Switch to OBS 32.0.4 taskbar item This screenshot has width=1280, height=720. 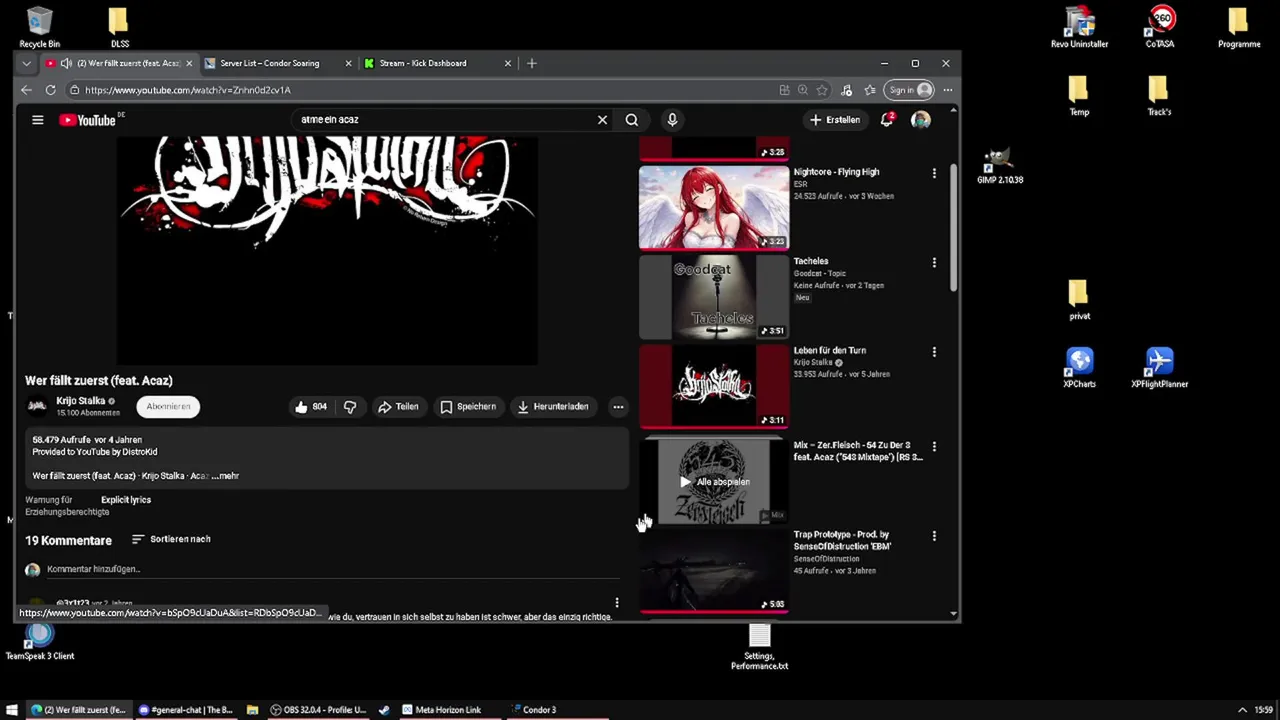pyautogui.click(x=318, y=710)
